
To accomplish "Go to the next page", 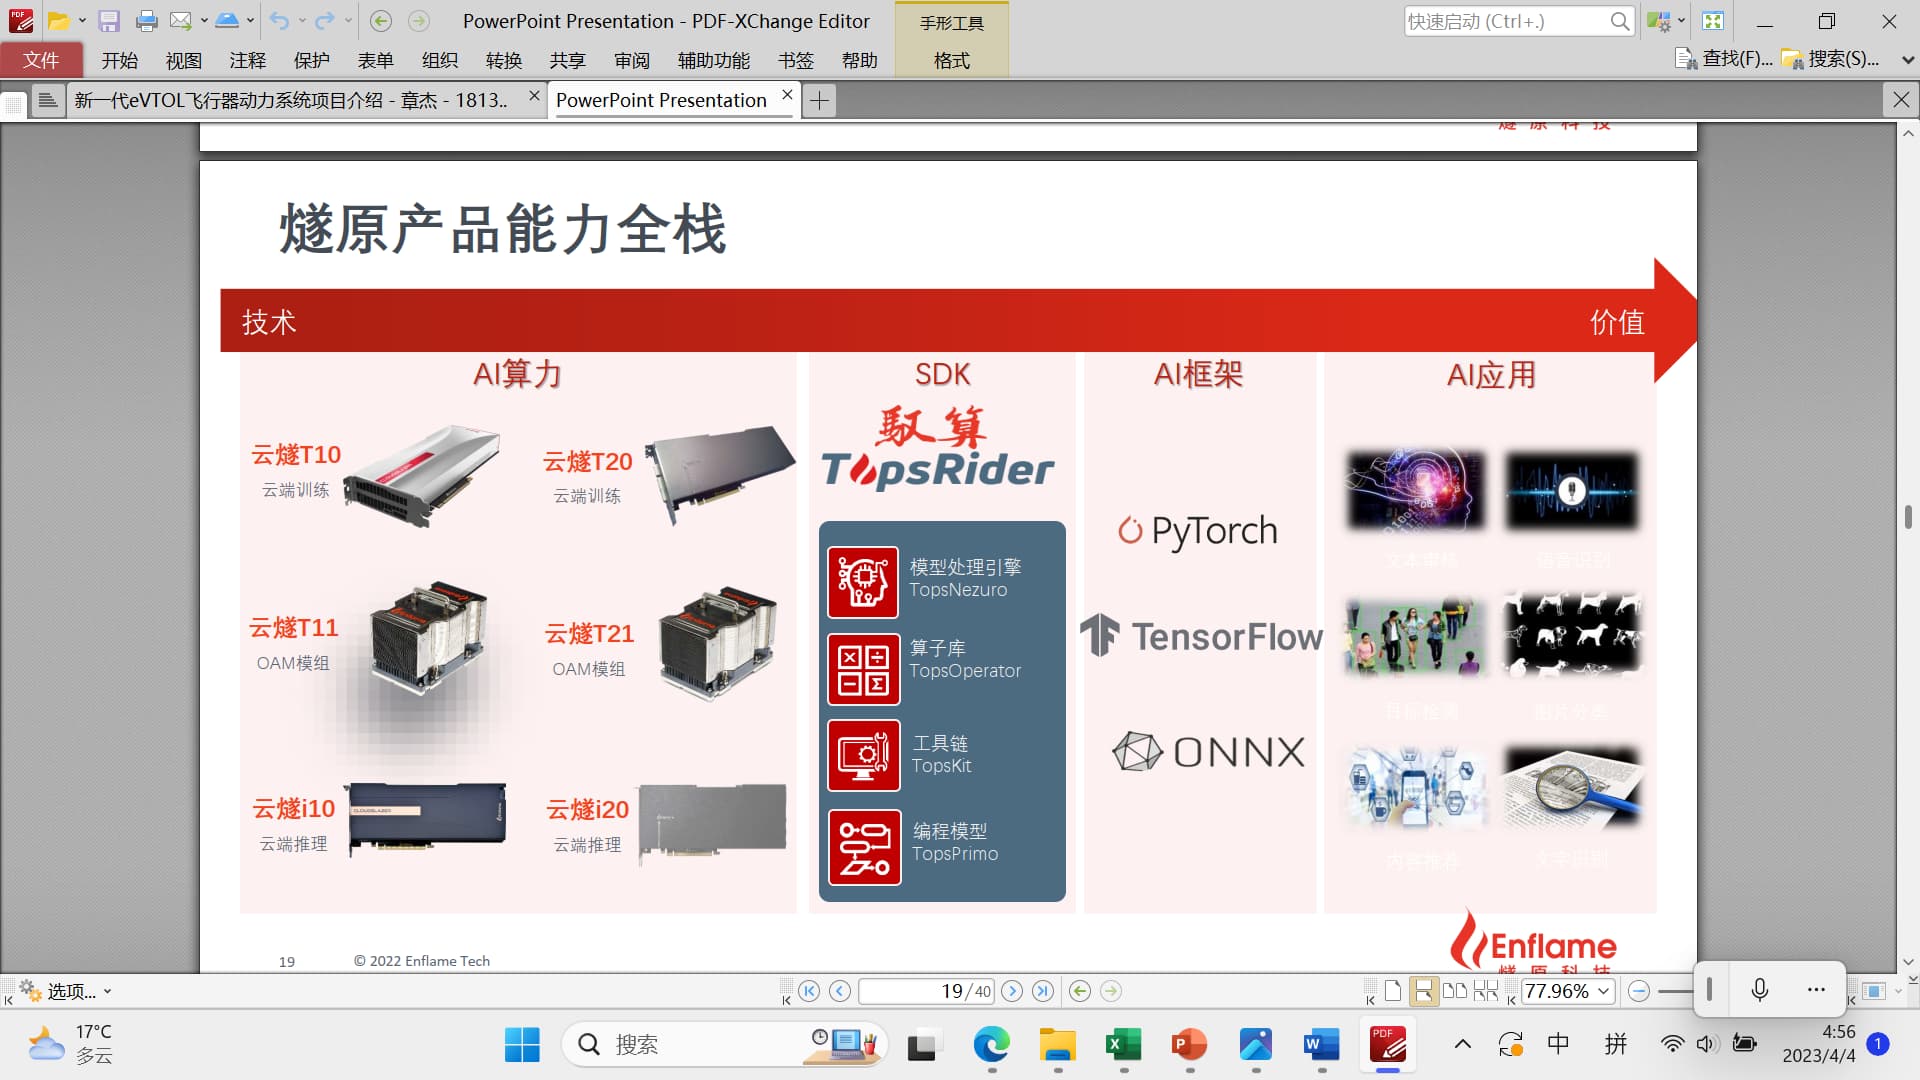I will (x=1012, y=991).
